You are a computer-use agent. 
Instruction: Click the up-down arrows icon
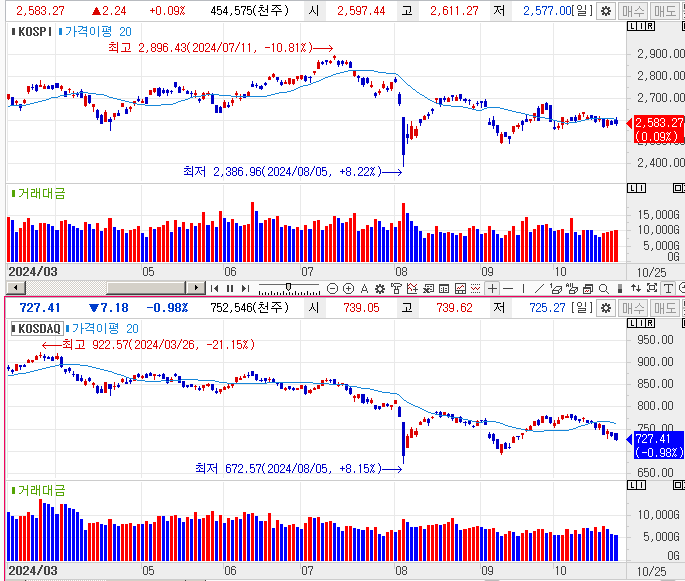(636, 288)
